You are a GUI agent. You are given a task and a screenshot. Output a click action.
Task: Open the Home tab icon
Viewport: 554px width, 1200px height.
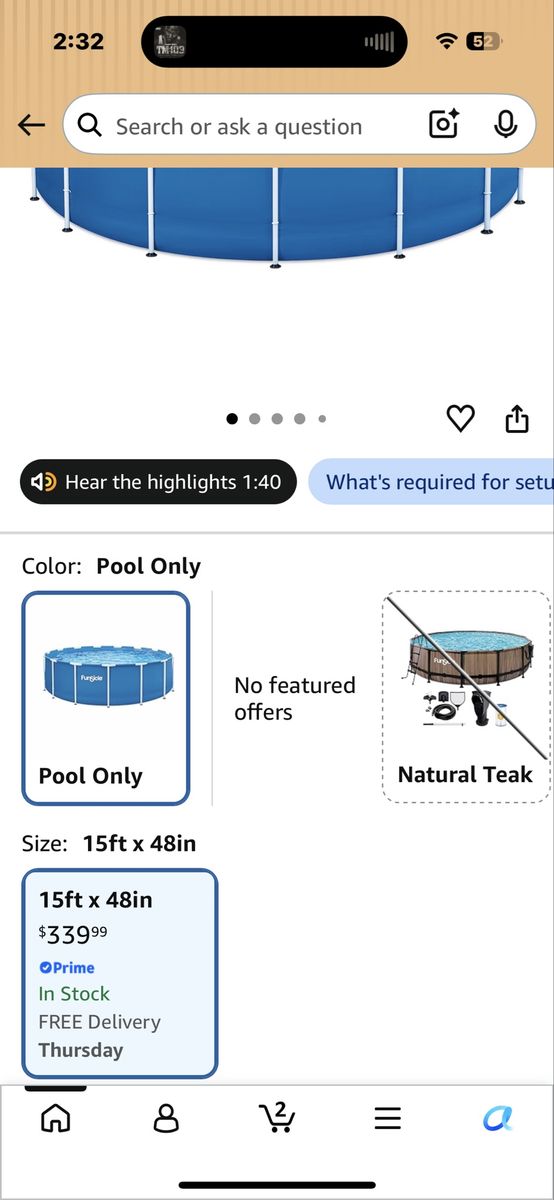[x=55, y=1117]
